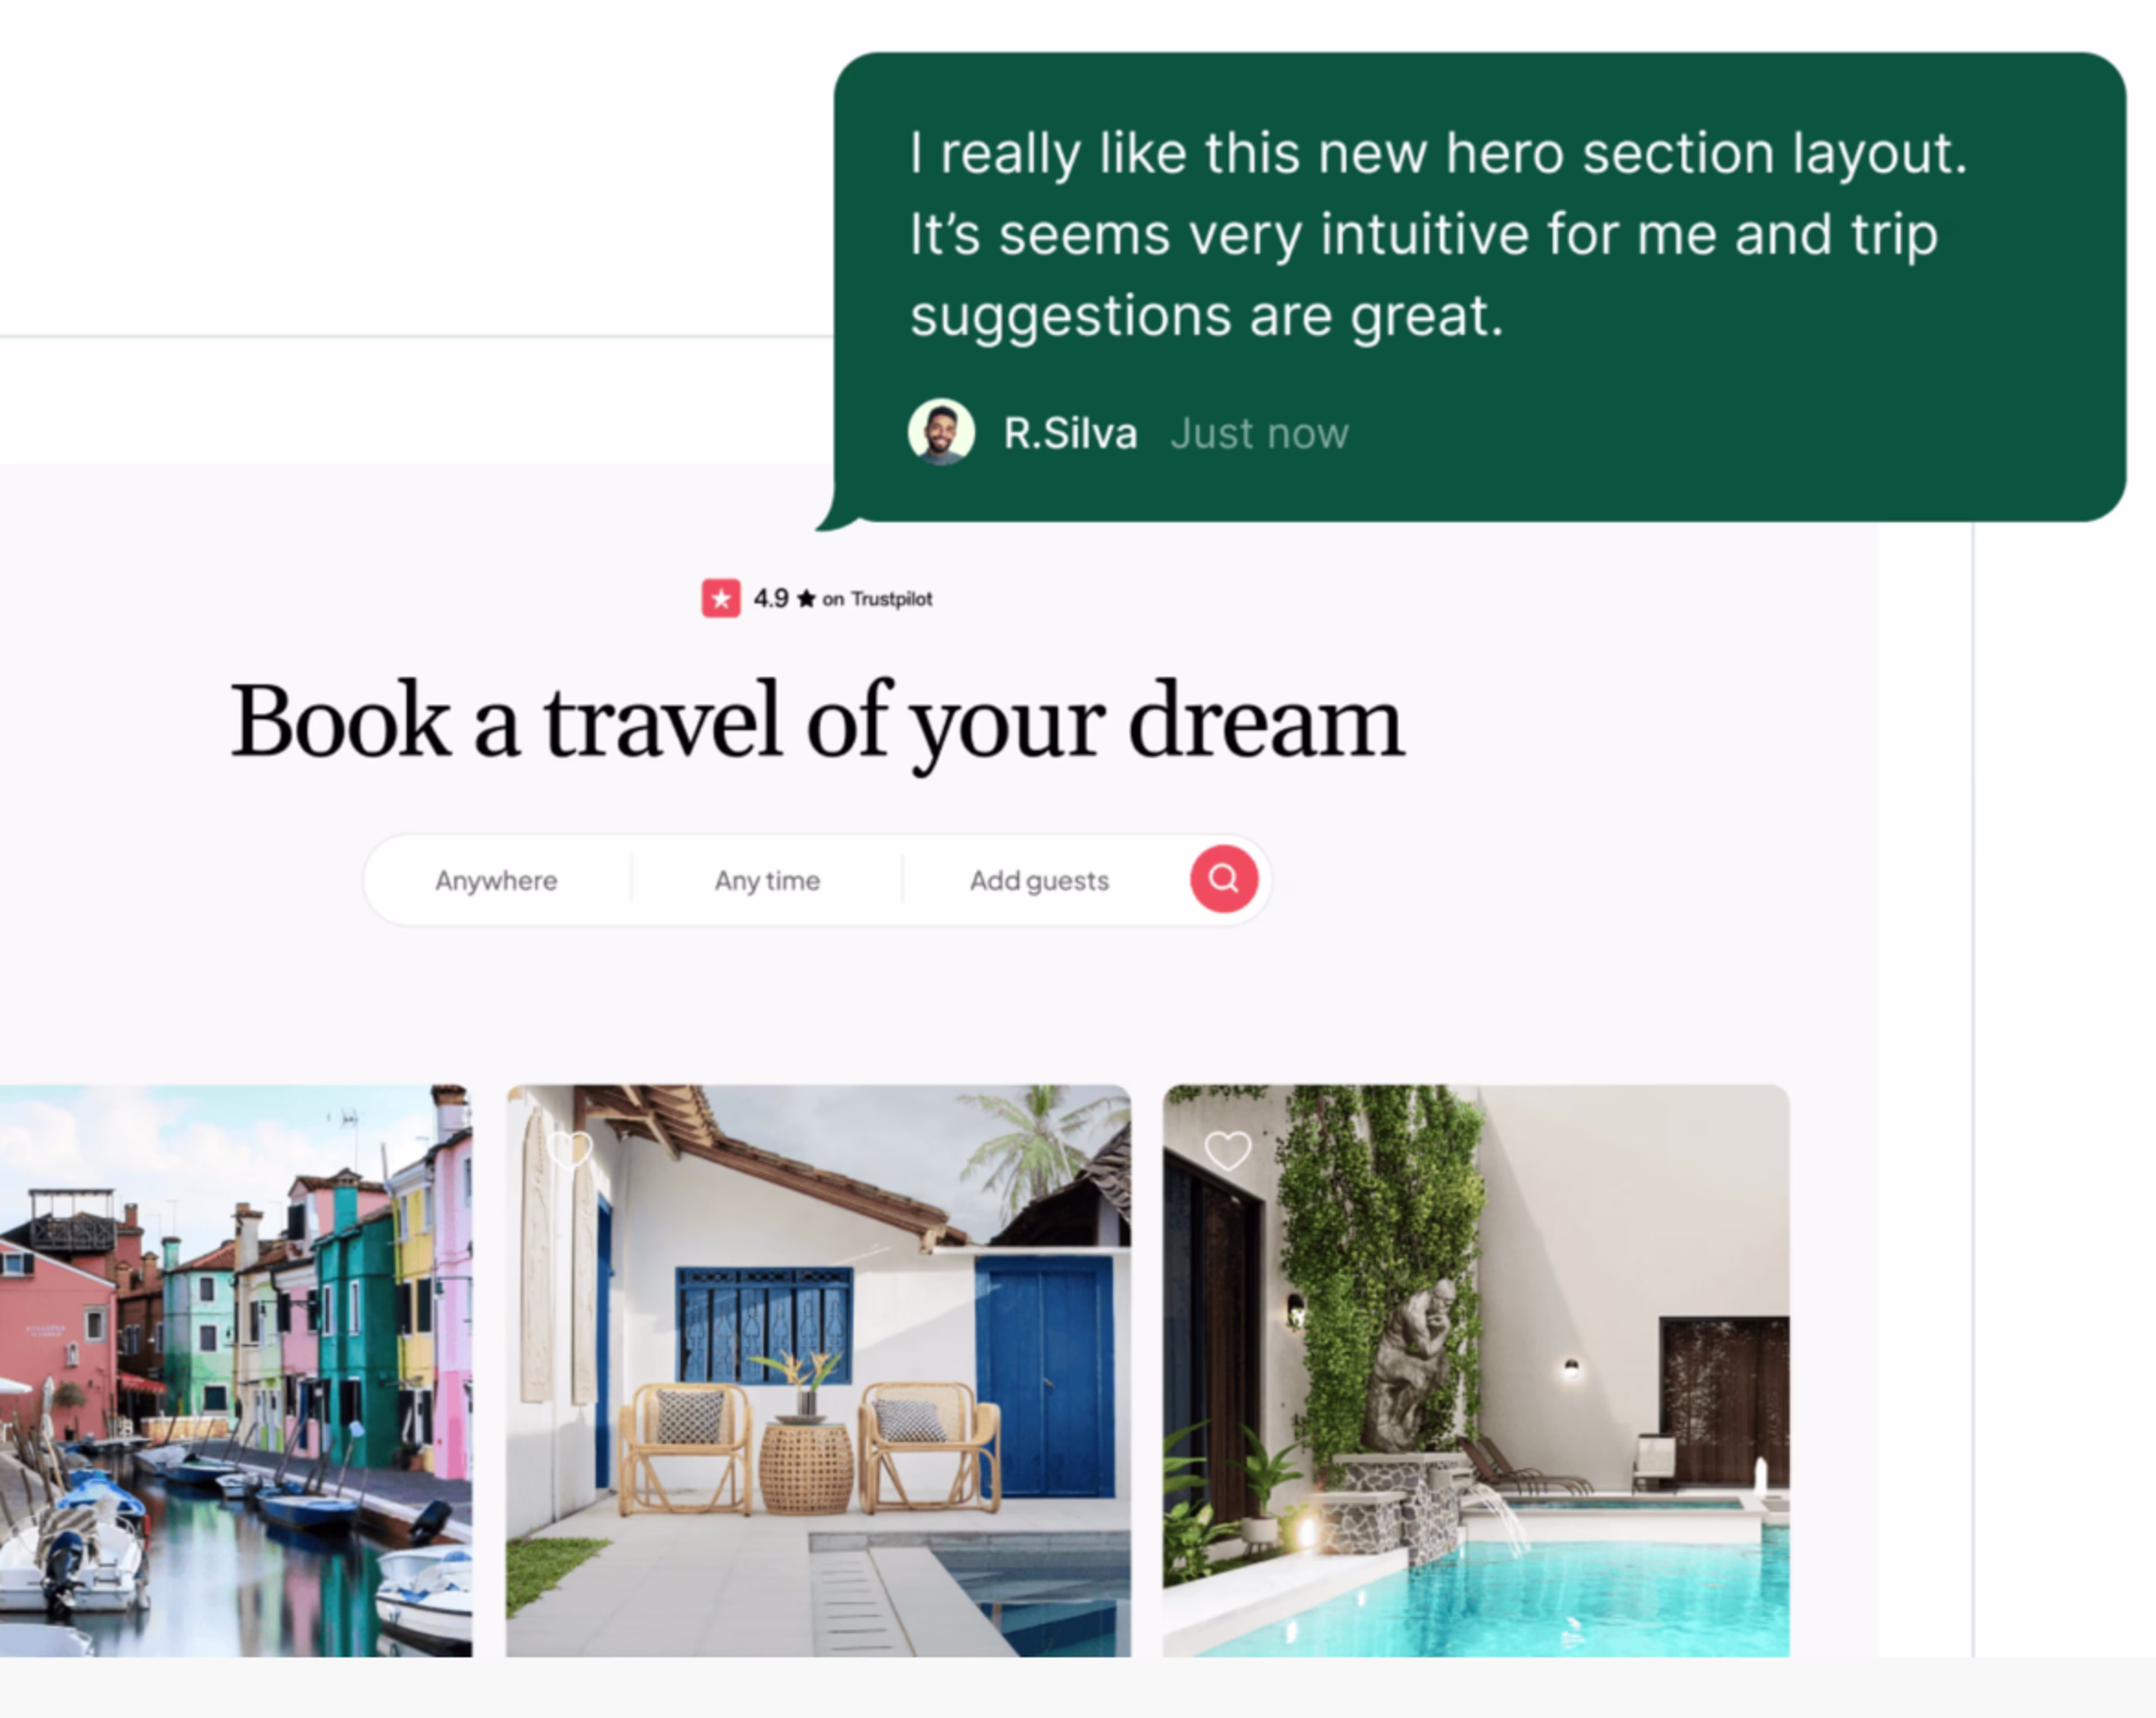Click the red Trustpilot star logo
Viewport: 2156px width, 1718px height.
pos(721,598)
